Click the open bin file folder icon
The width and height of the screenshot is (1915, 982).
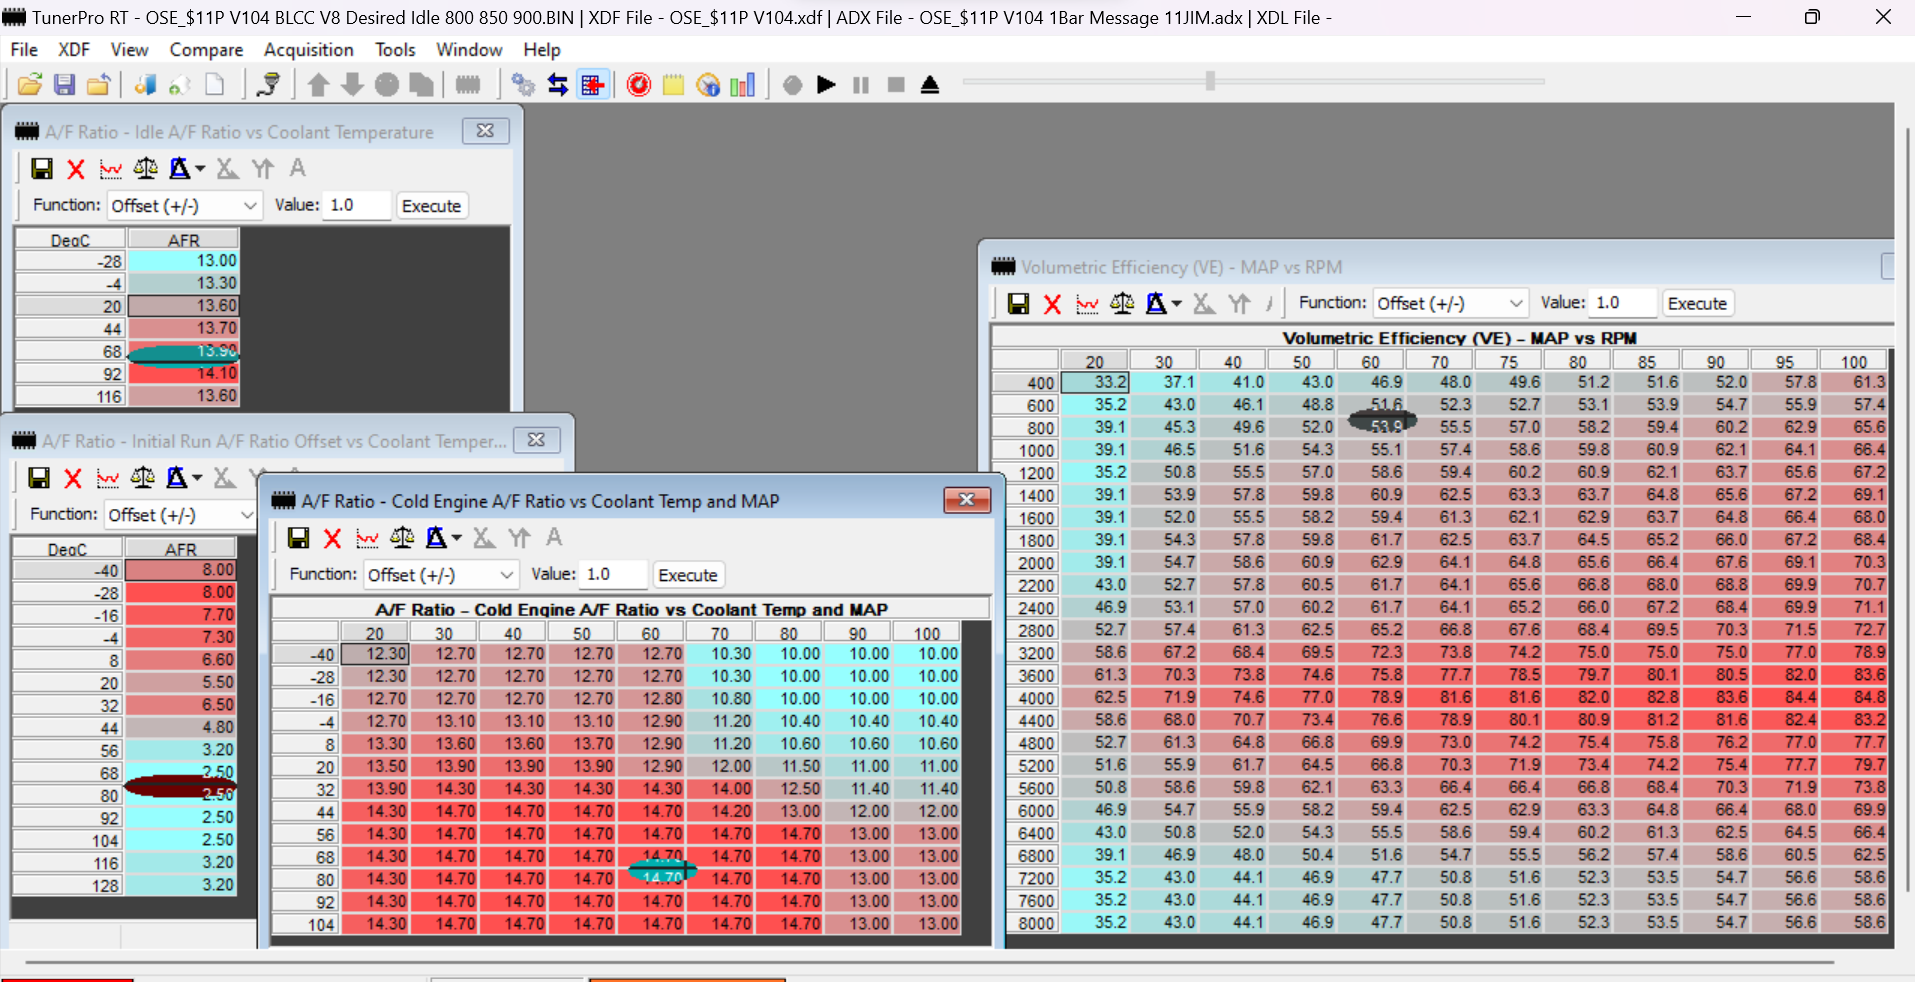(30, 85)
